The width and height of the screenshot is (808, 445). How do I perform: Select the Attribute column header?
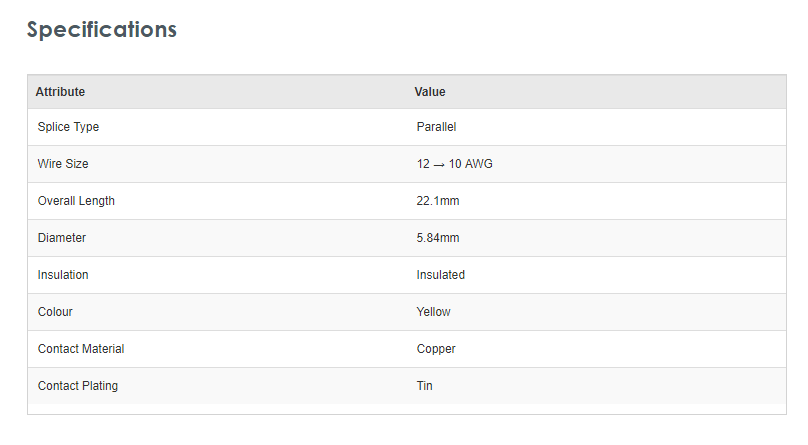click(60, 92)
